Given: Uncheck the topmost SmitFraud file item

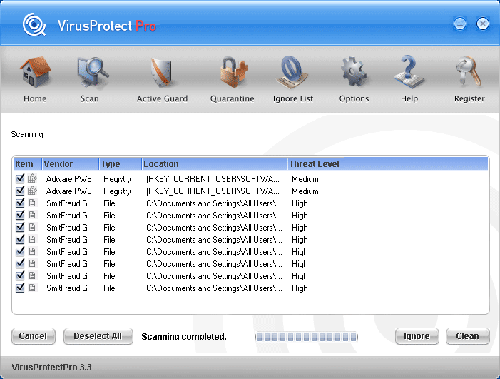Looking at the screenshot, I should [20, 203].
